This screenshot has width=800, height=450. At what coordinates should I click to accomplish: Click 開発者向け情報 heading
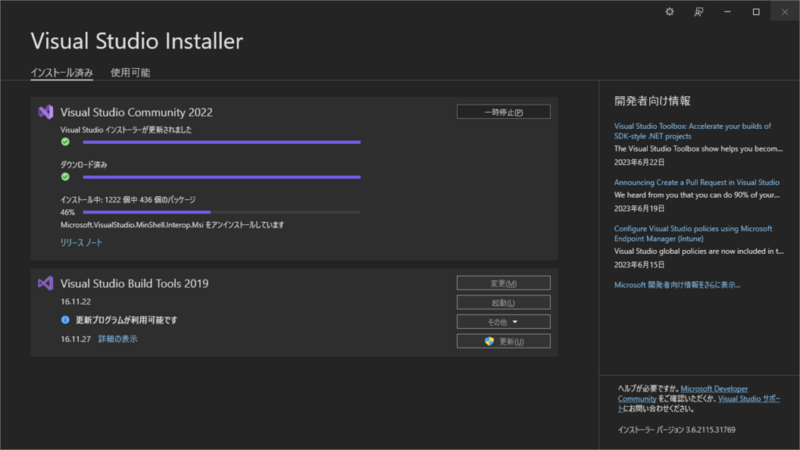(652, 101)
